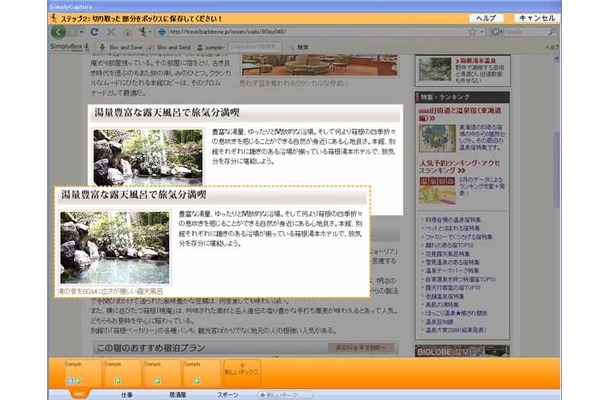Go back with the green back arrow
The height and width of the screenshot is (400, 610).
coord(59,32)
